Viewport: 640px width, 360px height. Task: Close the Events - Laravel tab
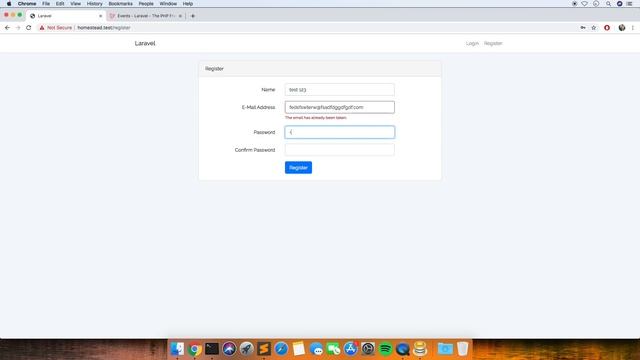tap(180, 16)
